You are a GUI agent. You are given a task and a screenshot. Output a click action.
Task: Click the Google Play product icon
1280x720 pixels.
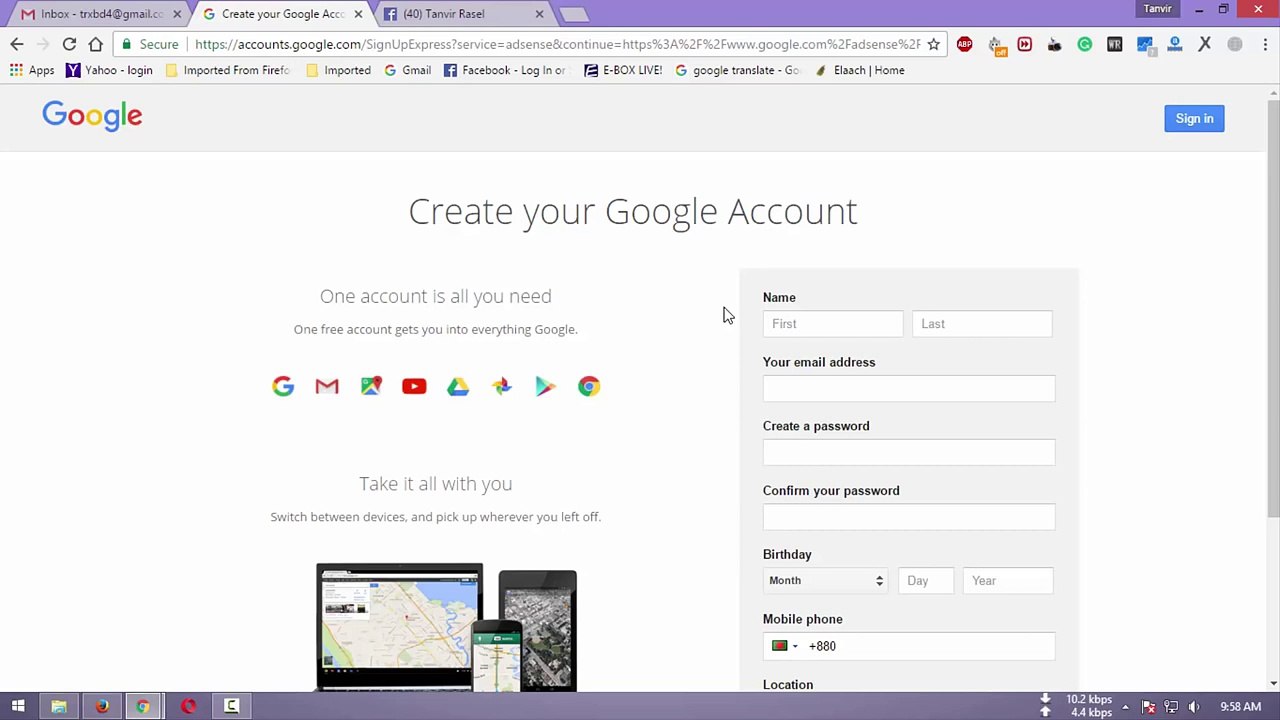pyautogui.click(x=545, y=386)
